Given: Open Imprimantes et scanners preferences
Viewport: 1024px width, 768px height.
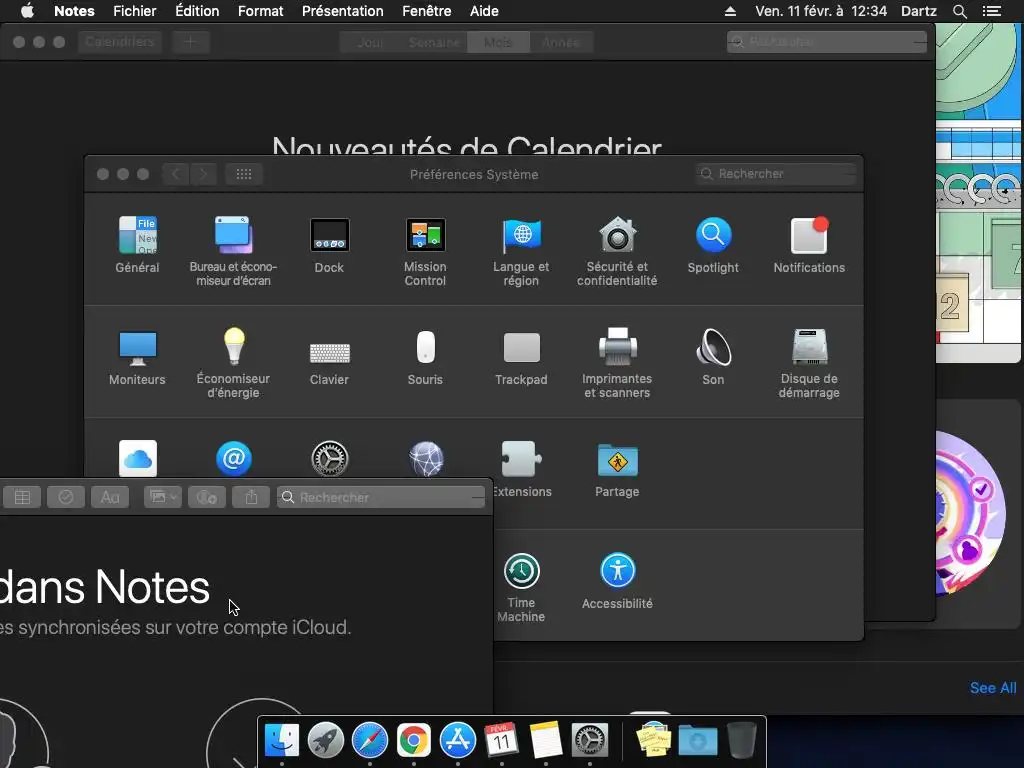Looking at the screenshot, I should coord(617,363).
